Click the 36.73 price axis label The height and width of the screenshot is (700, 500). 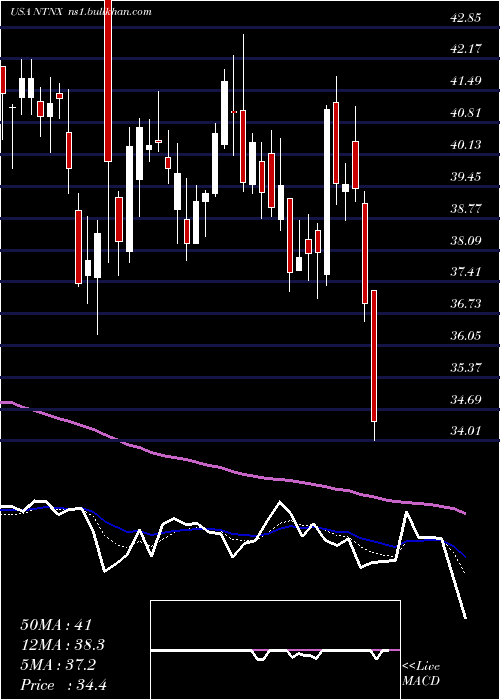466,304
